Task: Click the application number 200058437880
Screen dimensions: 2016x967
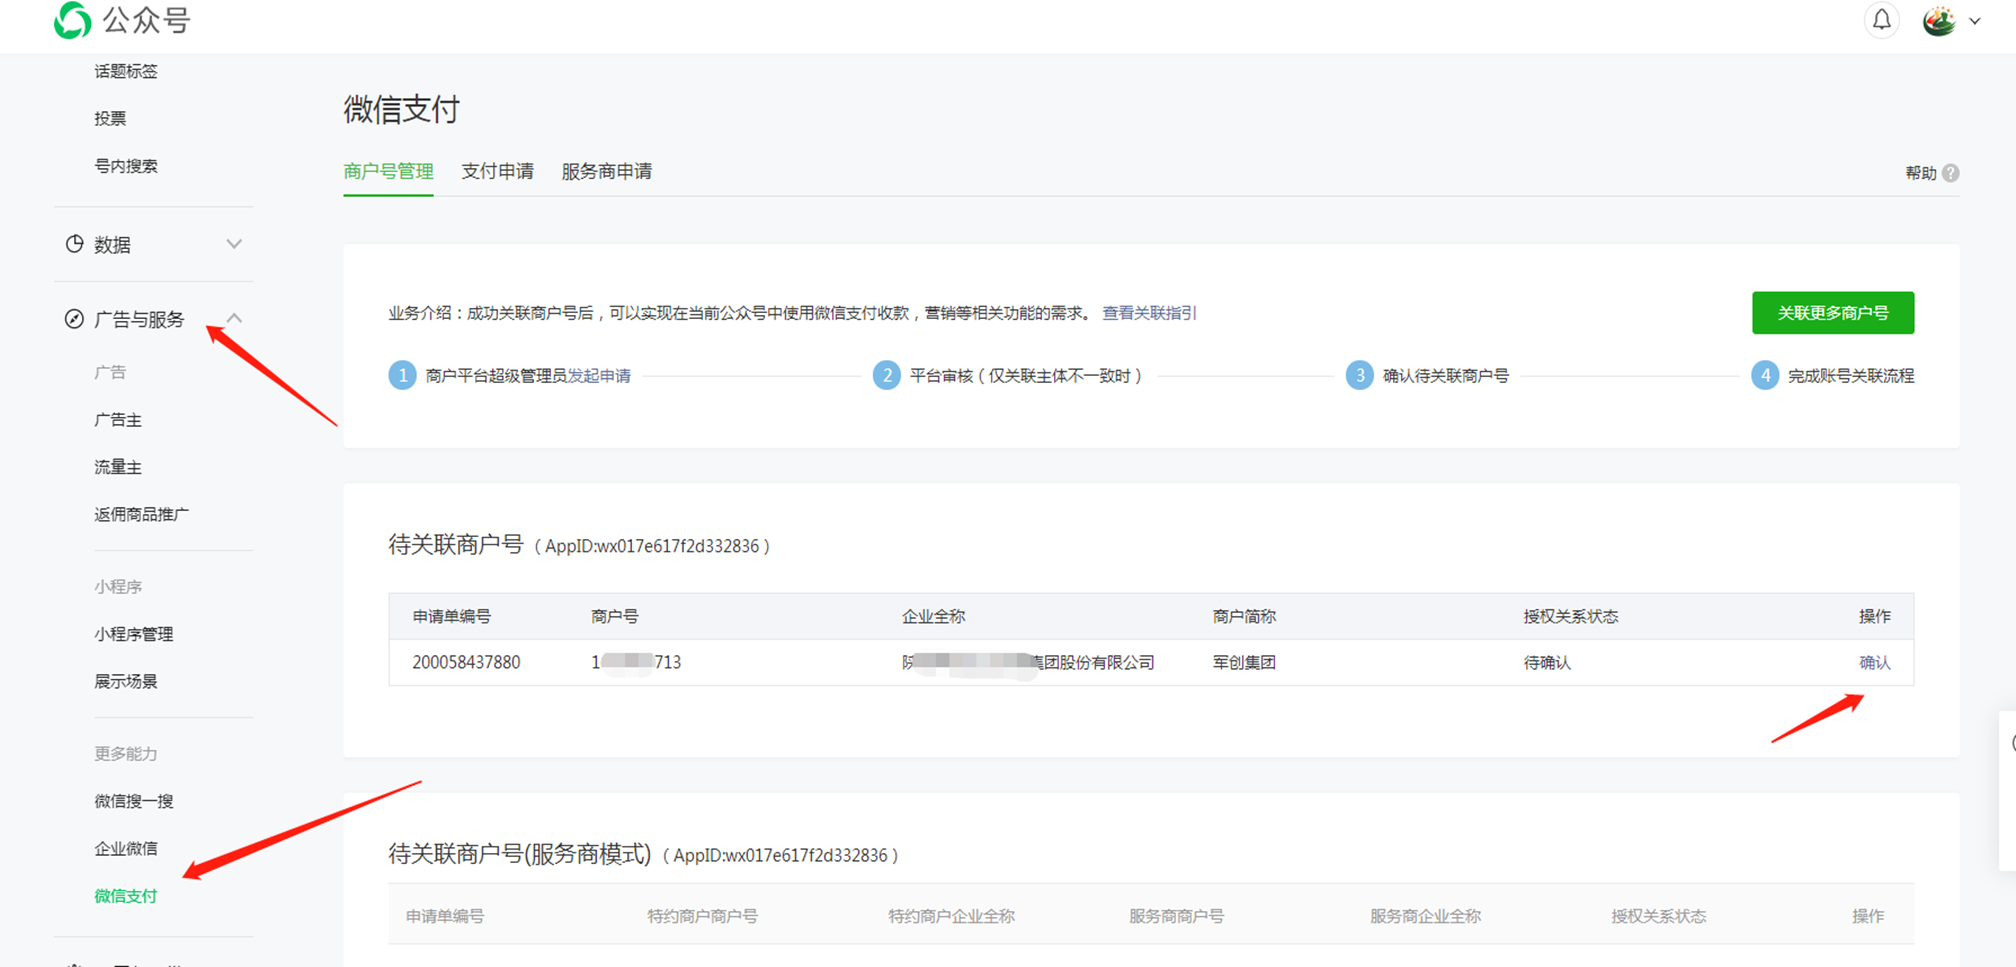Action: point(466,662)
